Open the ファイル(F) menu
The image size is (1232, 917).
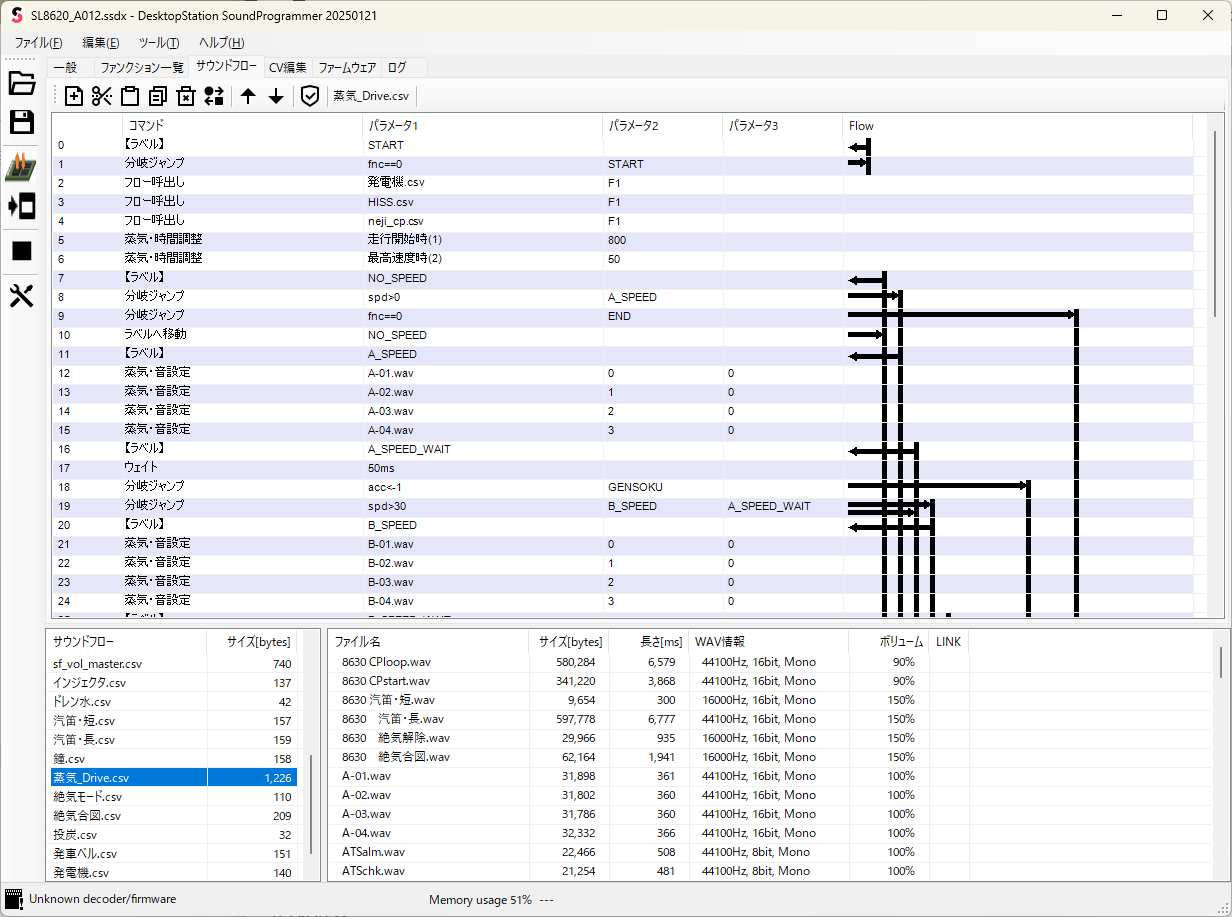click(x=38, y=43)
